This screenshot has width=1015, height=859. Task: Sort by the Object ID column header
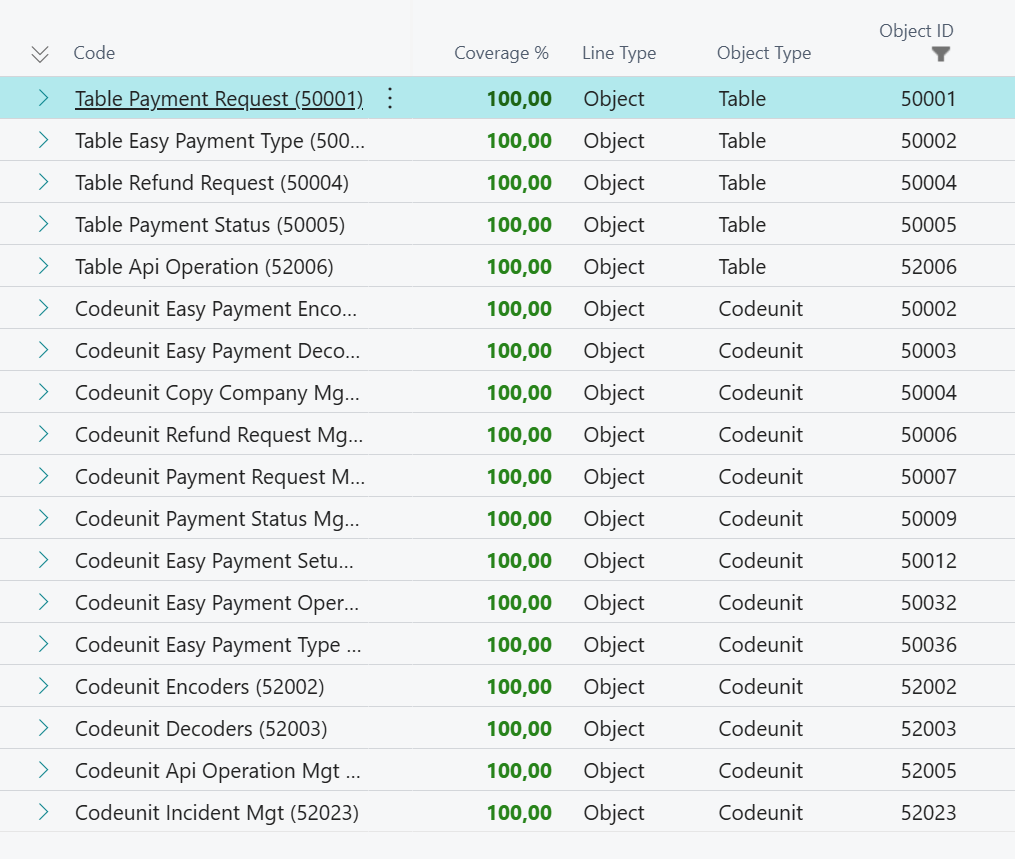click(x=916, y=31)
